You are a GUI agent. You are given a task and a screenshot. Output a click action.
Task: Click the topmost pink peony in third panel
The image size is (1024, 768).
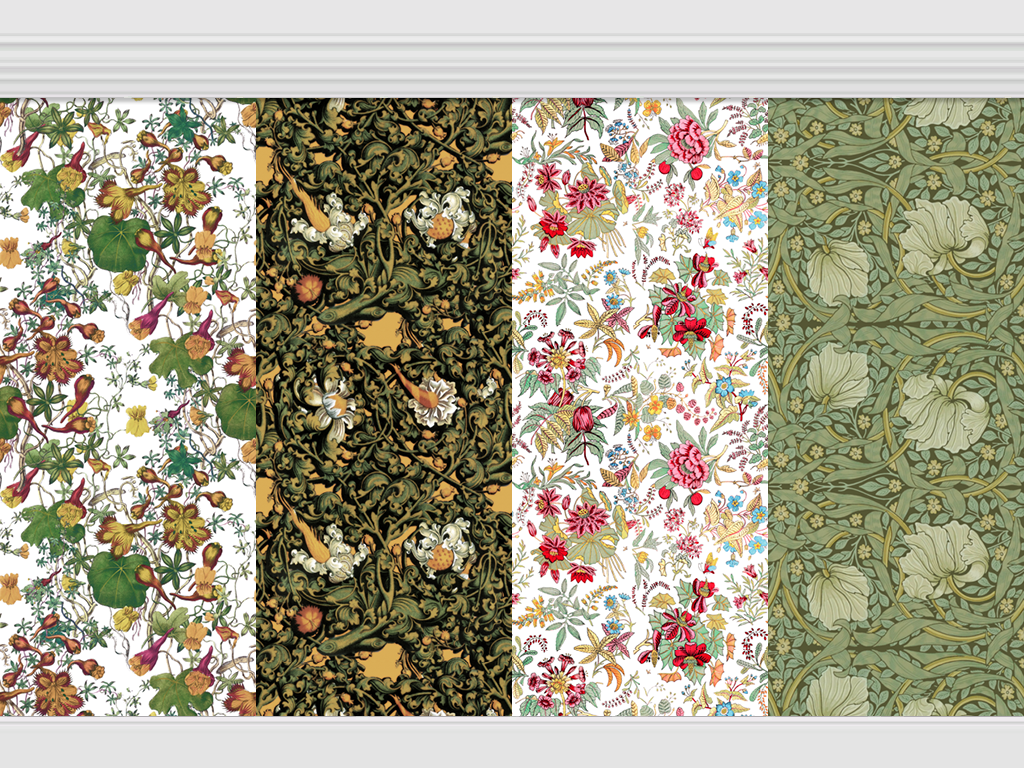click(688, 140)
